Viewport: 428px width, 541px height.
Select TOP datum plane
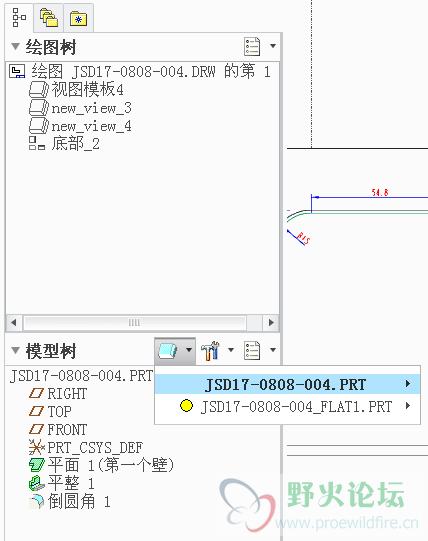[59, 412]
